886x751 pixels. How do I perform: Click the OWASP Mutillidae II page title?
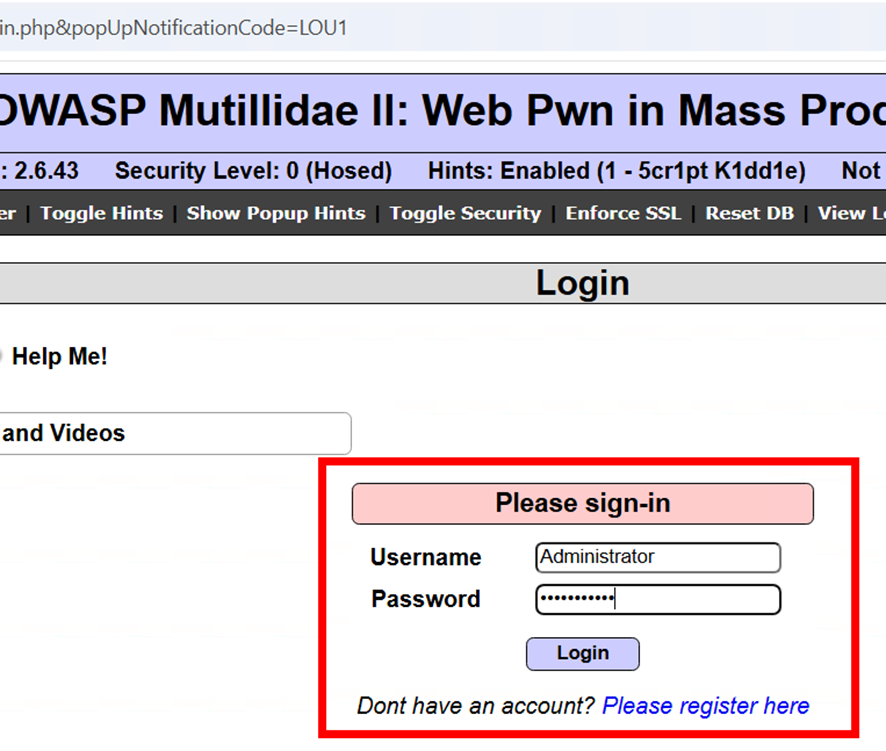[x=443, y=110]
